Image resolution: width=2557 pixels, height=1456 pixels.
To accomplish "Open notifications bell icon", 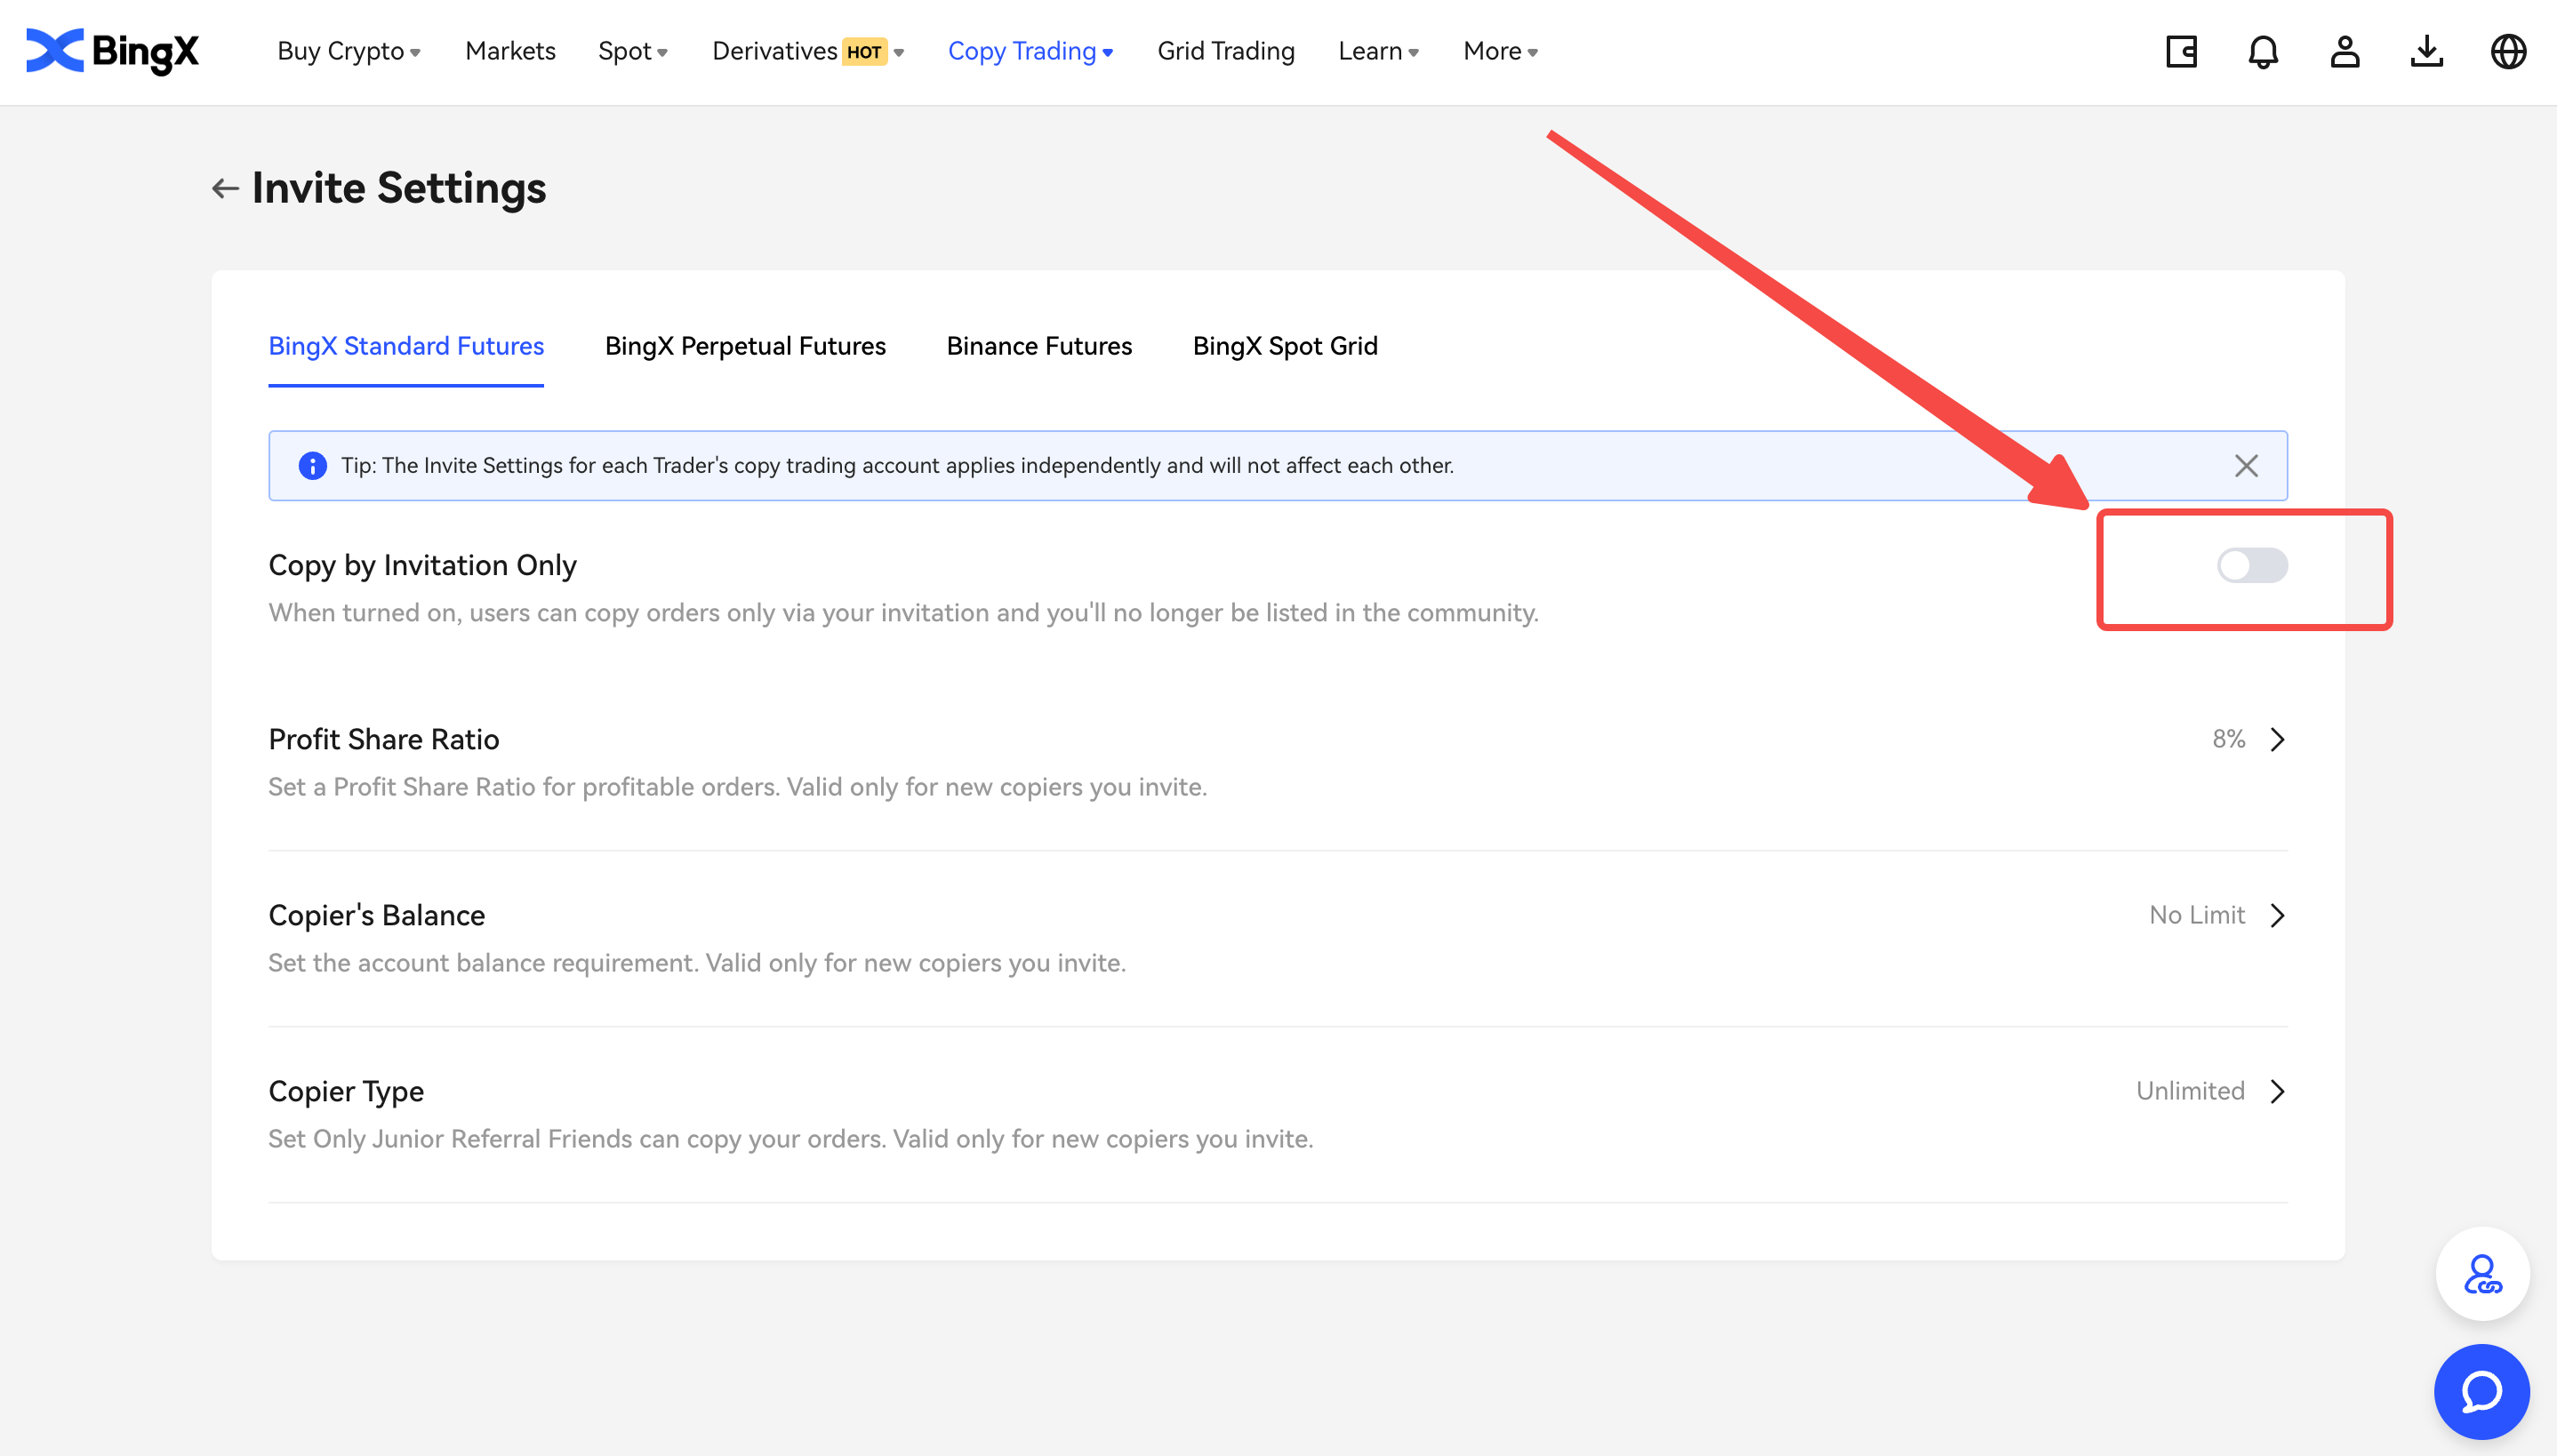I will click(x=2263, y=51).
